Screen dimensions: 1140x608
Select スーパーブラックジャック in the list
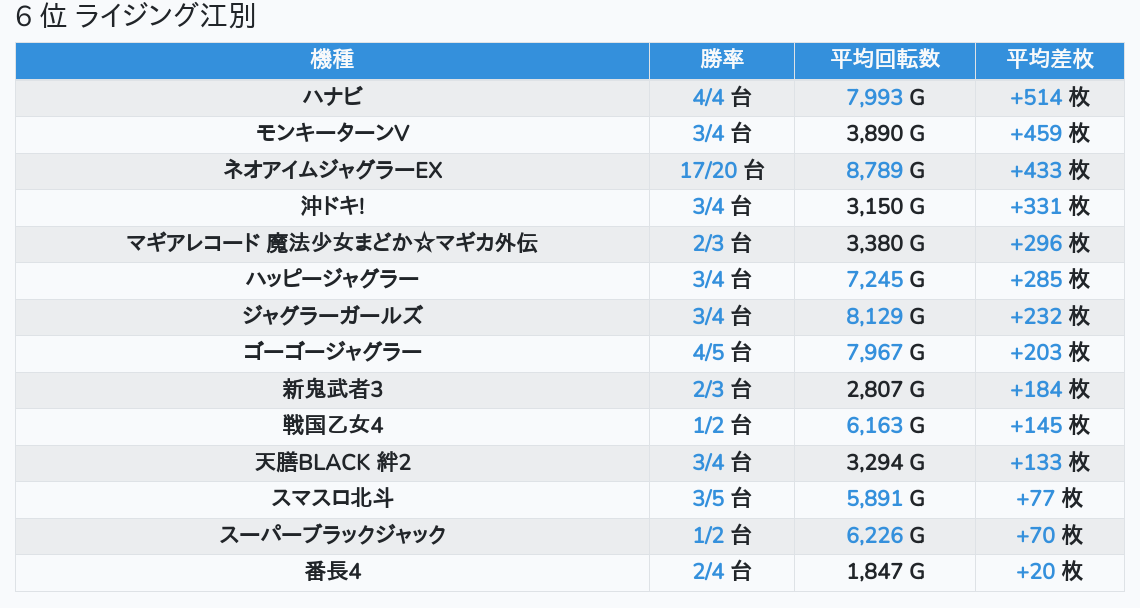(x=332, y=535)
